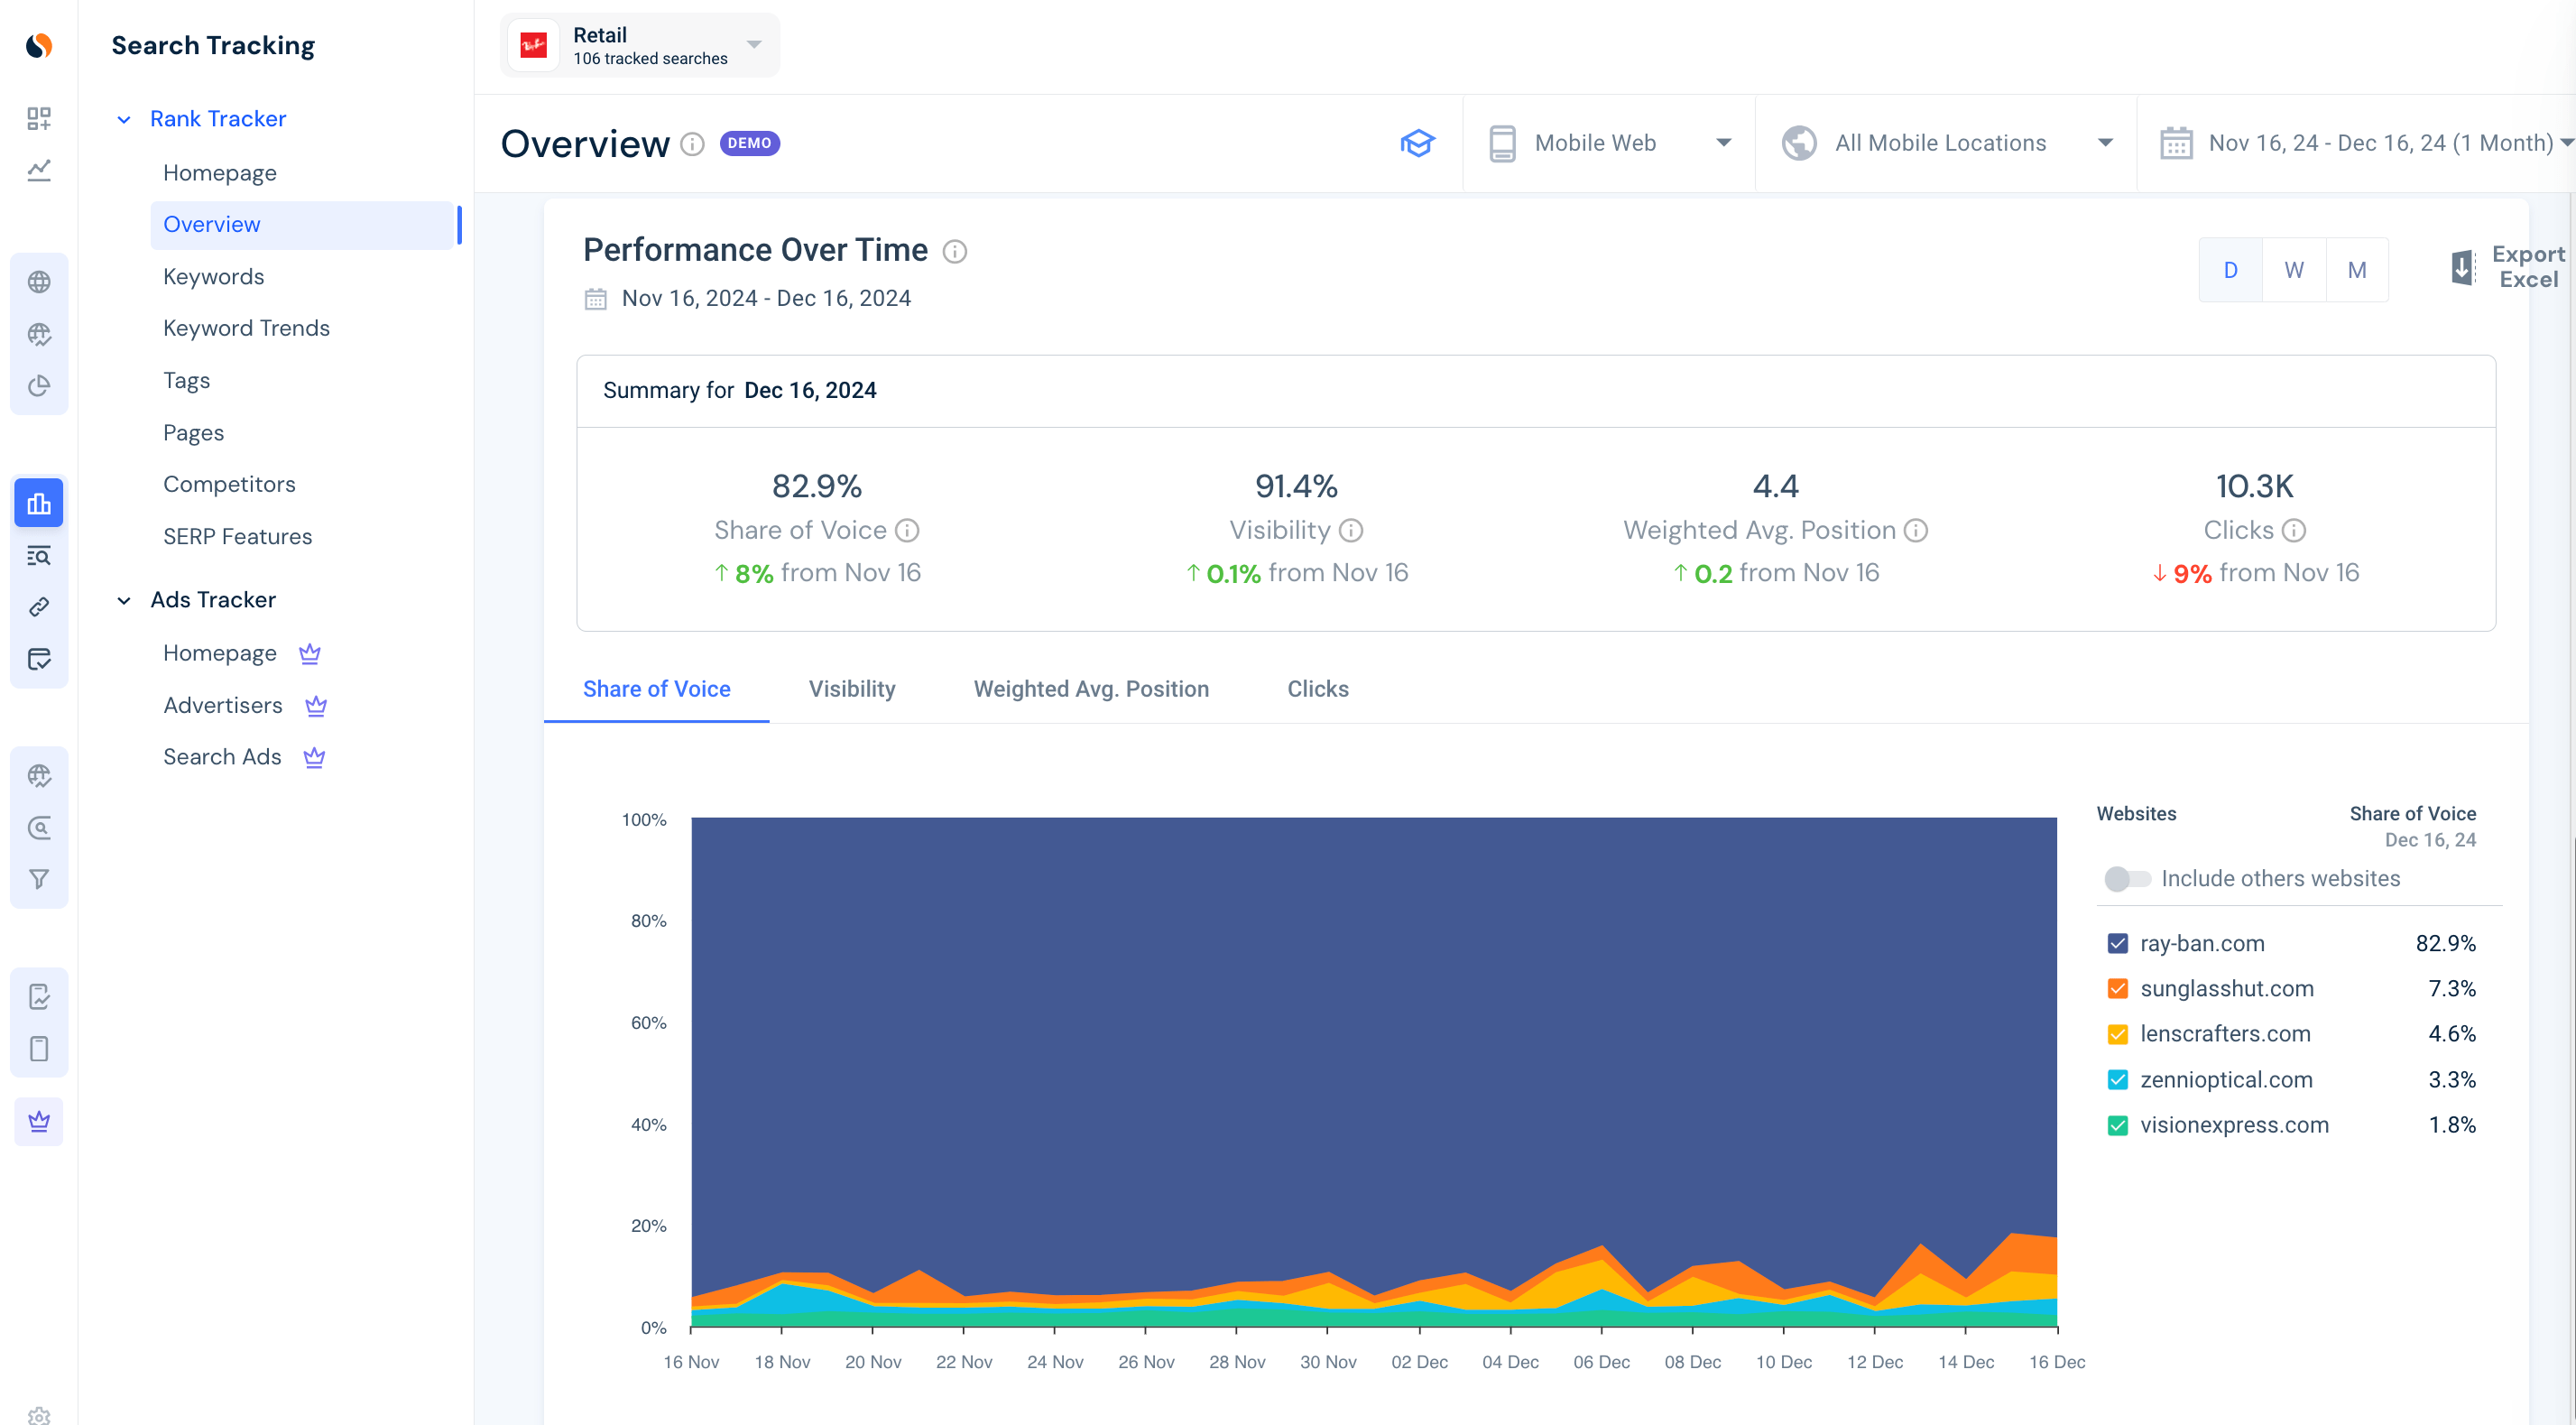The image size is (2576, 1425).
Task: Open the Clicks tab
Action: tap(1317, 689)
